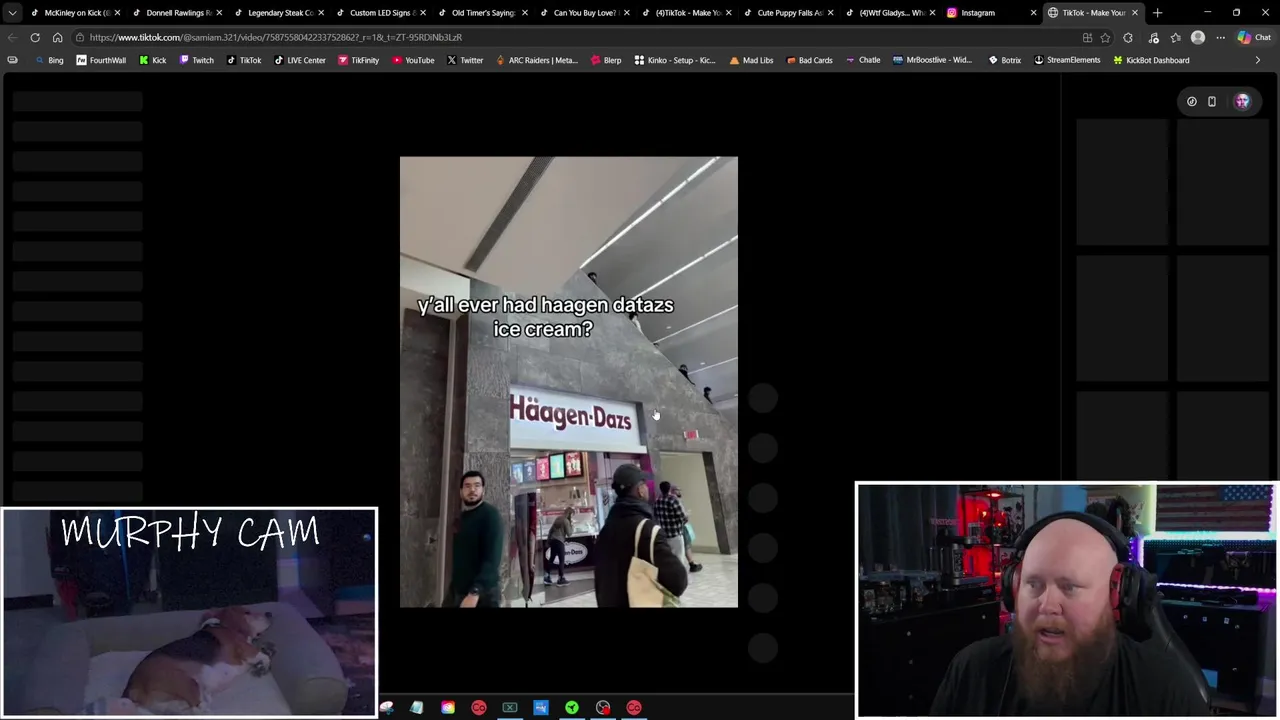Open the Chatle bookmark
The image size is (1280, 720).
tap(862, 60)
